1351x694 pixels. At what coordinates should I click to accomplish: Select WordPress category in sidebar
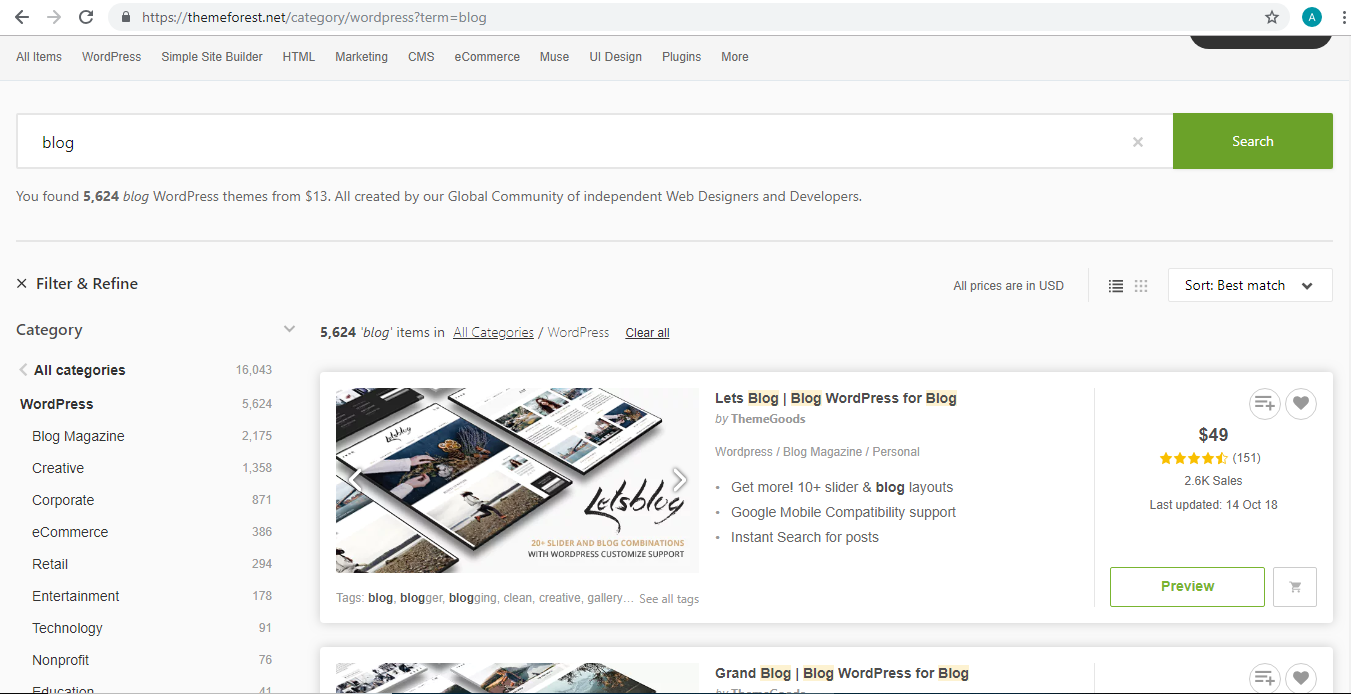(x=57, y=404)
